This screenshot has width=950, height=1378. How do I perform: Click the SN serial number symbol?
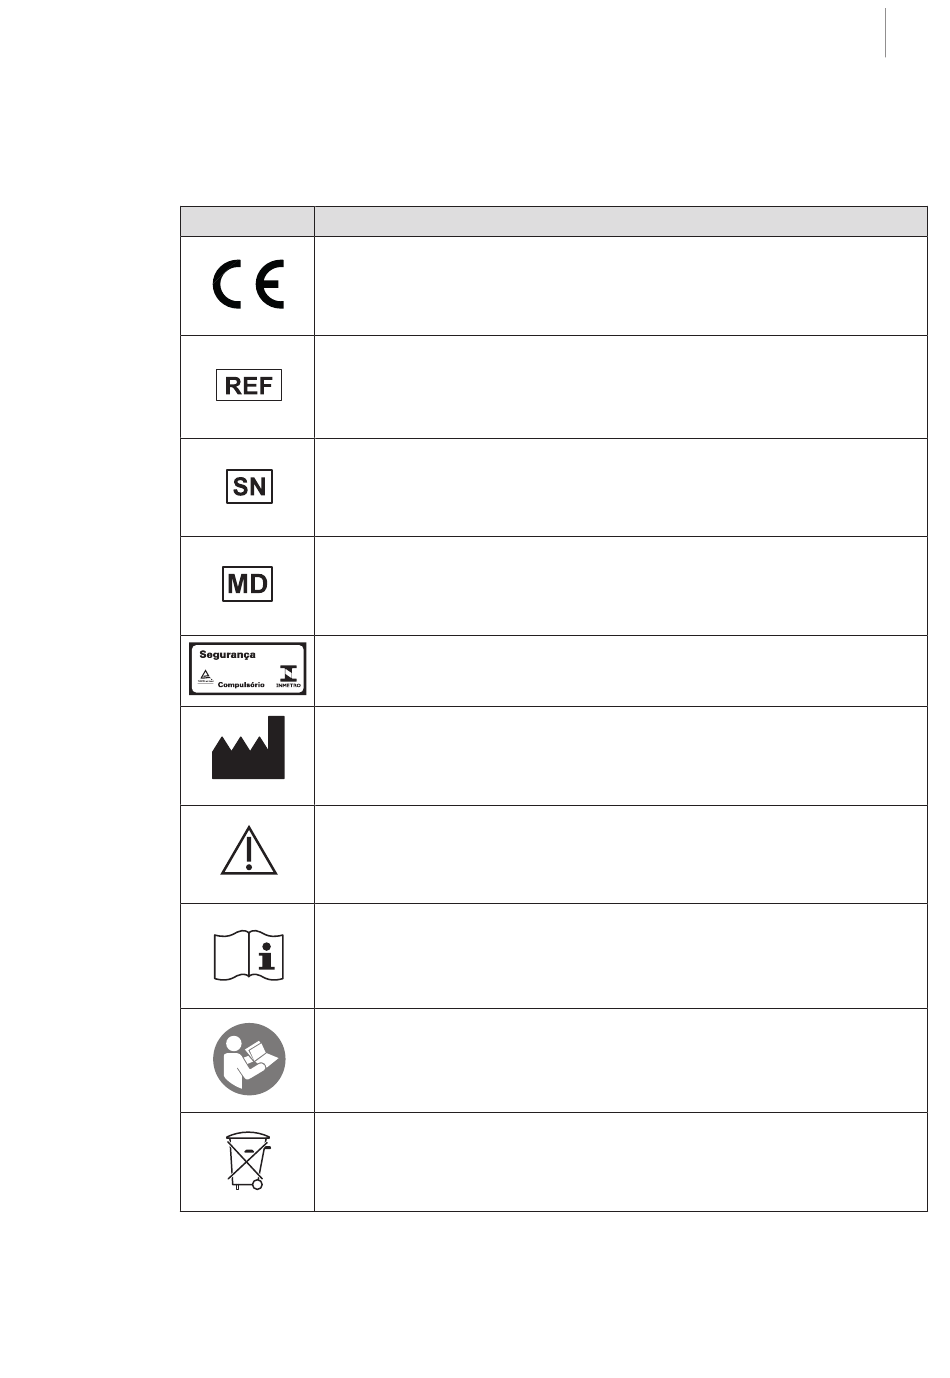point(248,486)
